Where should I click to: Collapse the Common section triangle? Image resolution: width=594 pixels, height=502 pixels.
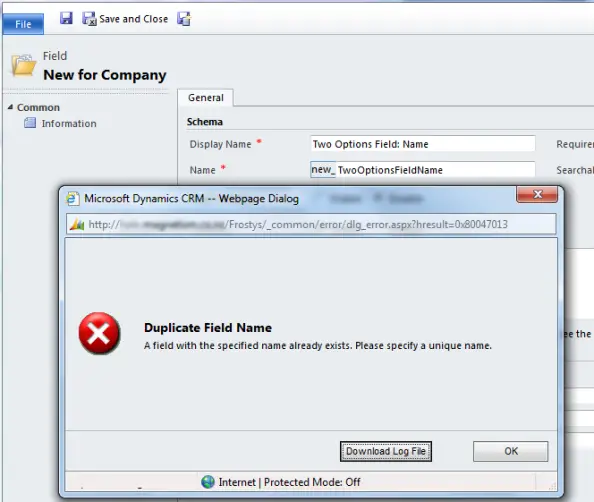(10, 107)
